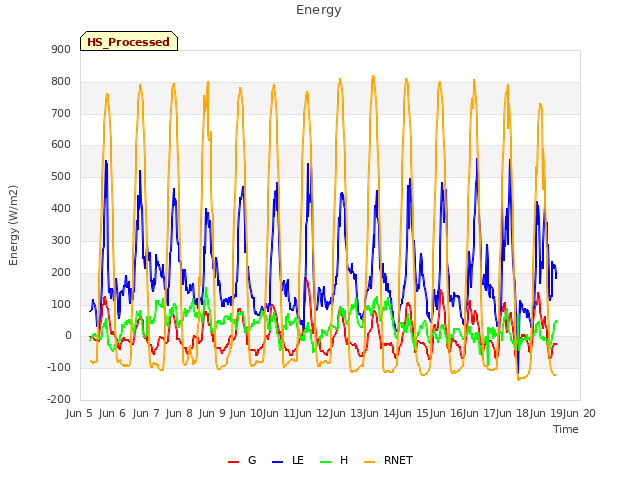
Task: Click the 500 y-axis tick label
Action: (x=61, y=177)
